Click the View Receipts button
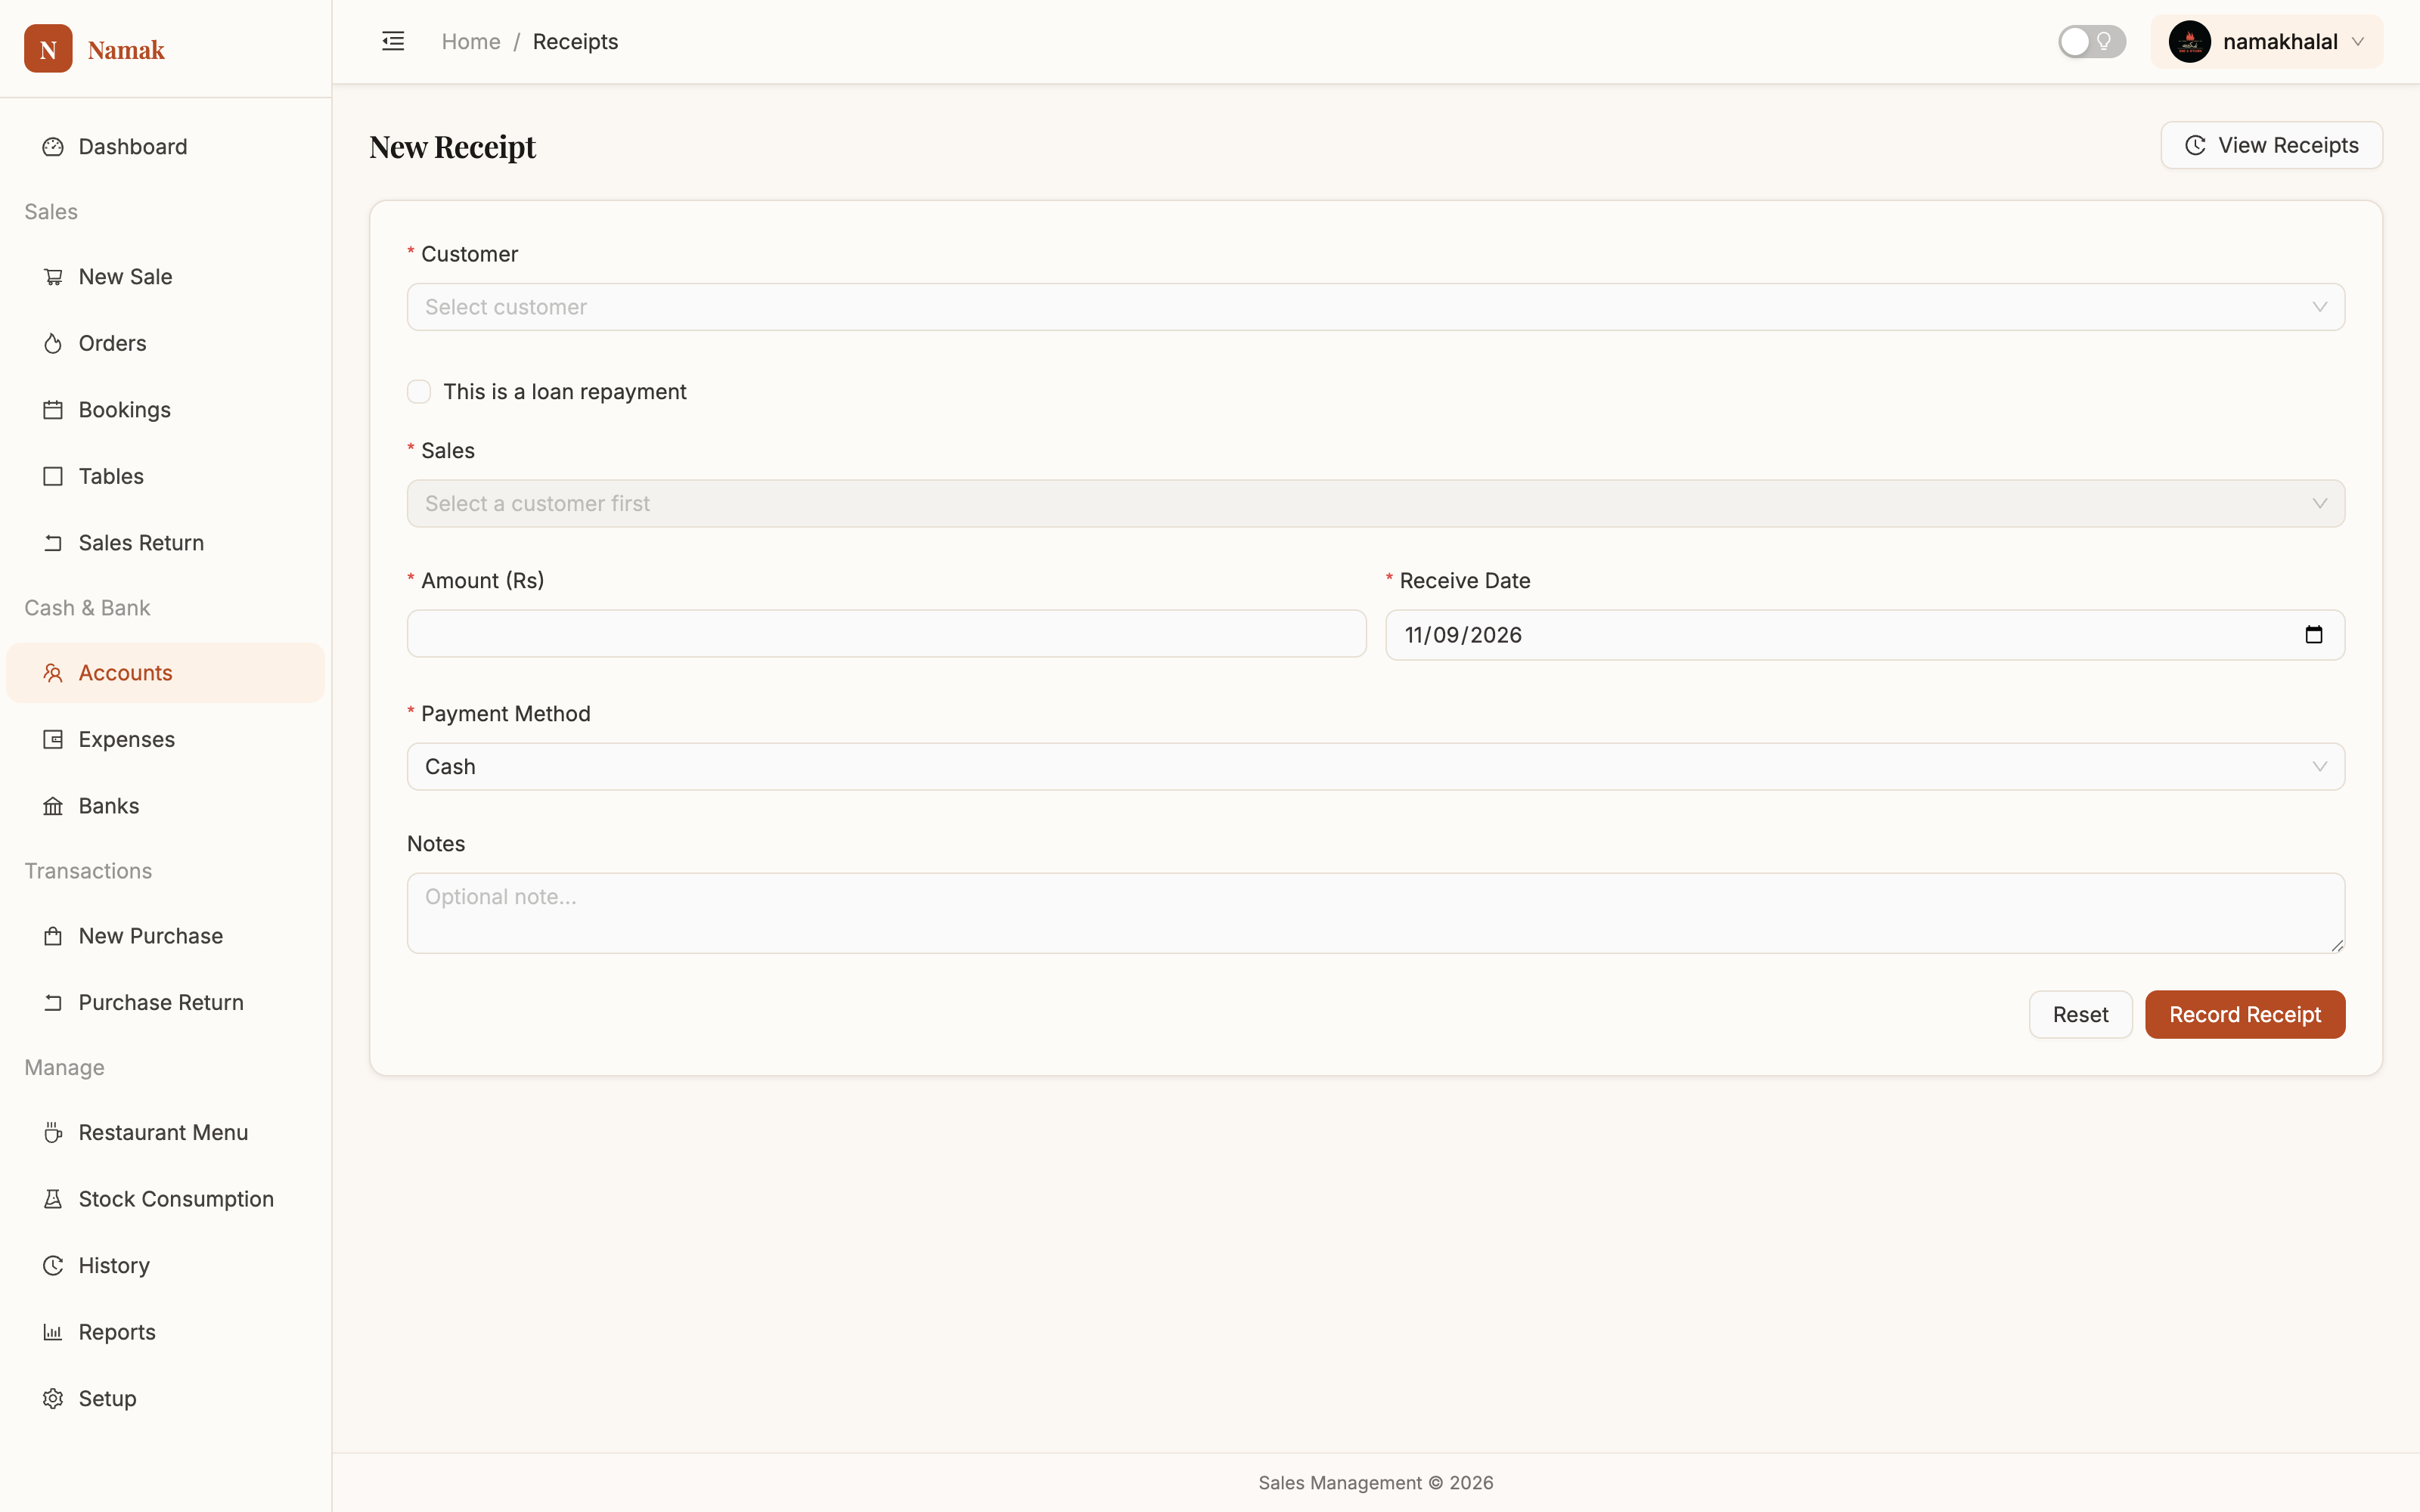 point(2271,146)
